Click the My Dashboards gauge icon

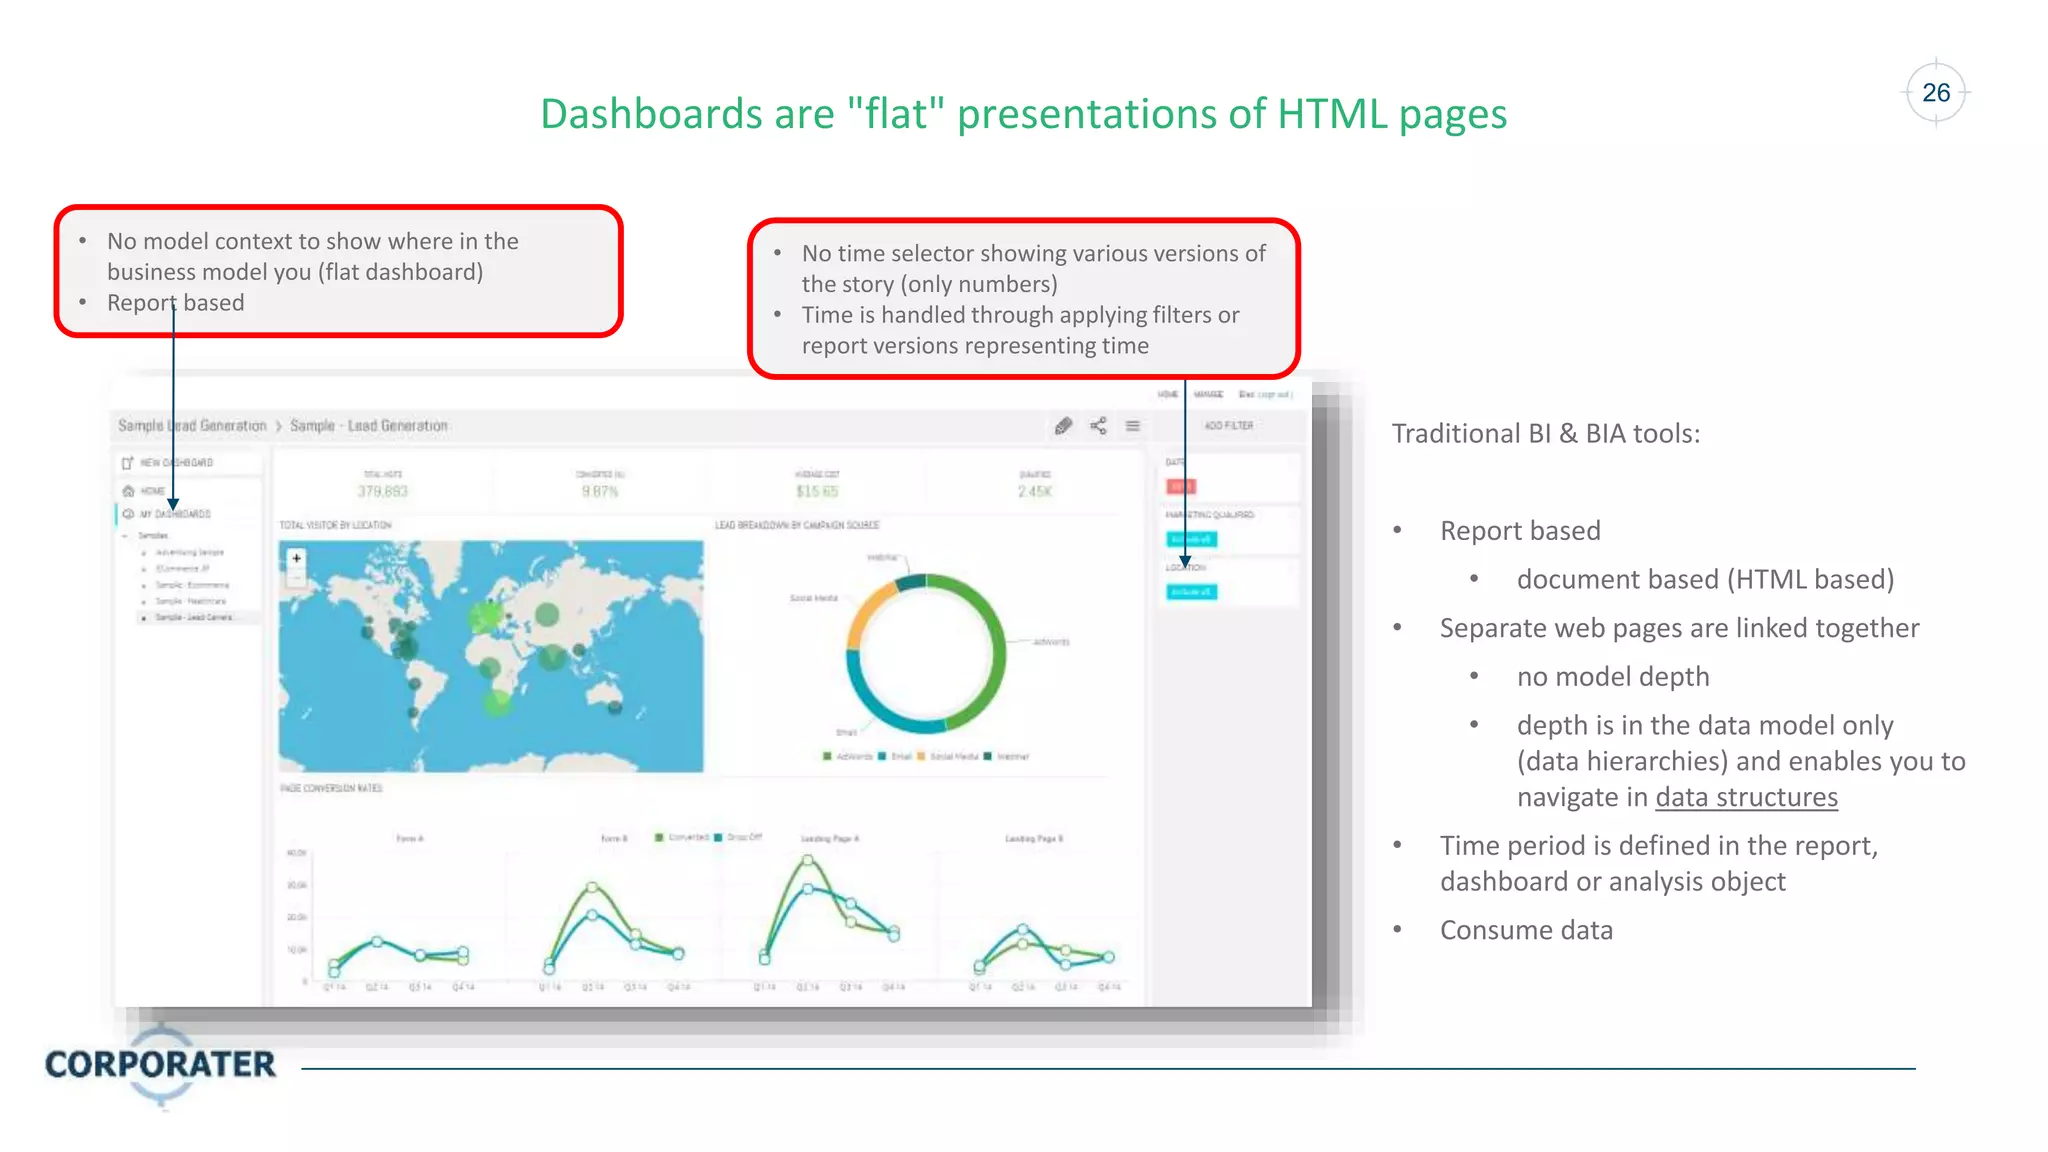point(128,514)
